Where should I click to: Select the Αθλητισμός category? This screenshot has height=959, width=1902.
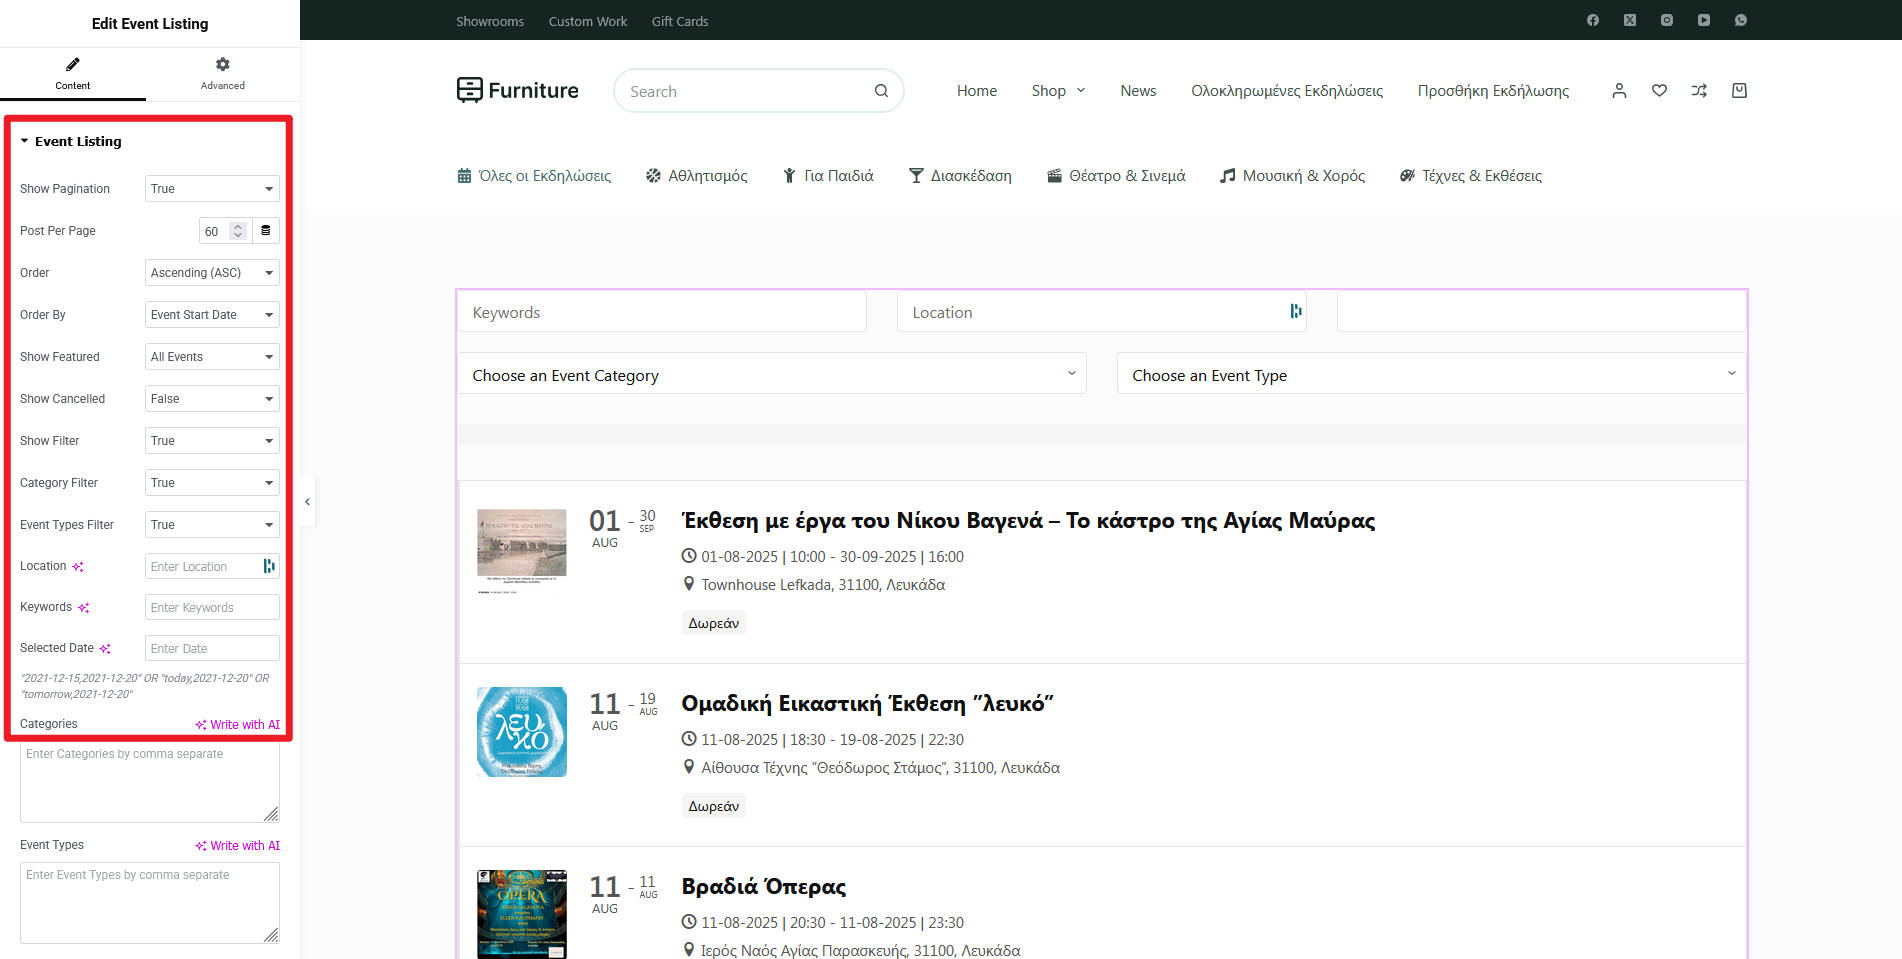[696, 176]
